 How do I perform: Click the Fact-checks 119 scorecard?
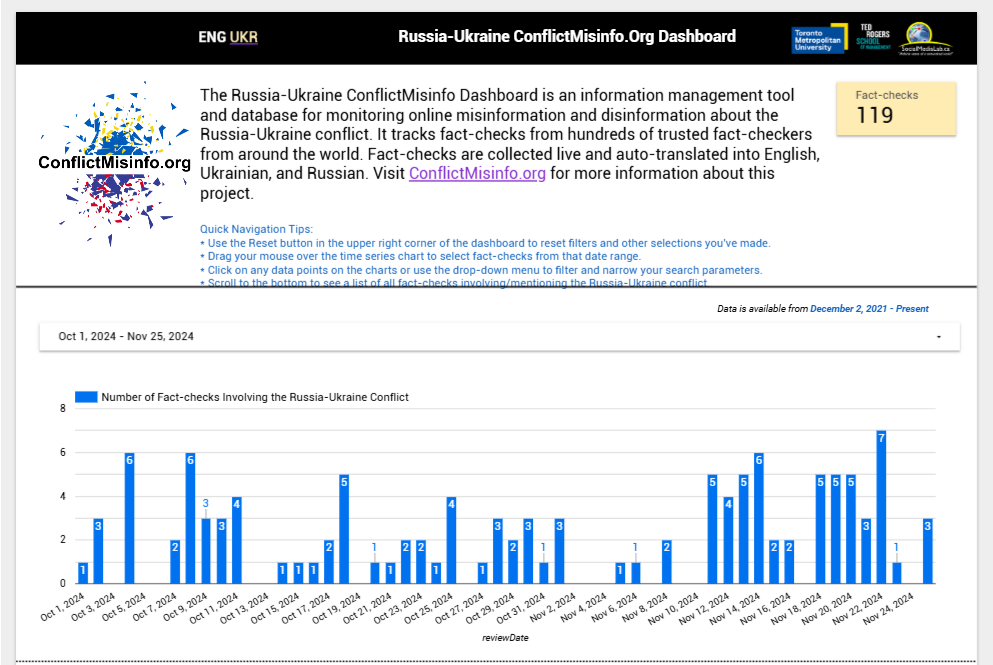tap(895, 108)
